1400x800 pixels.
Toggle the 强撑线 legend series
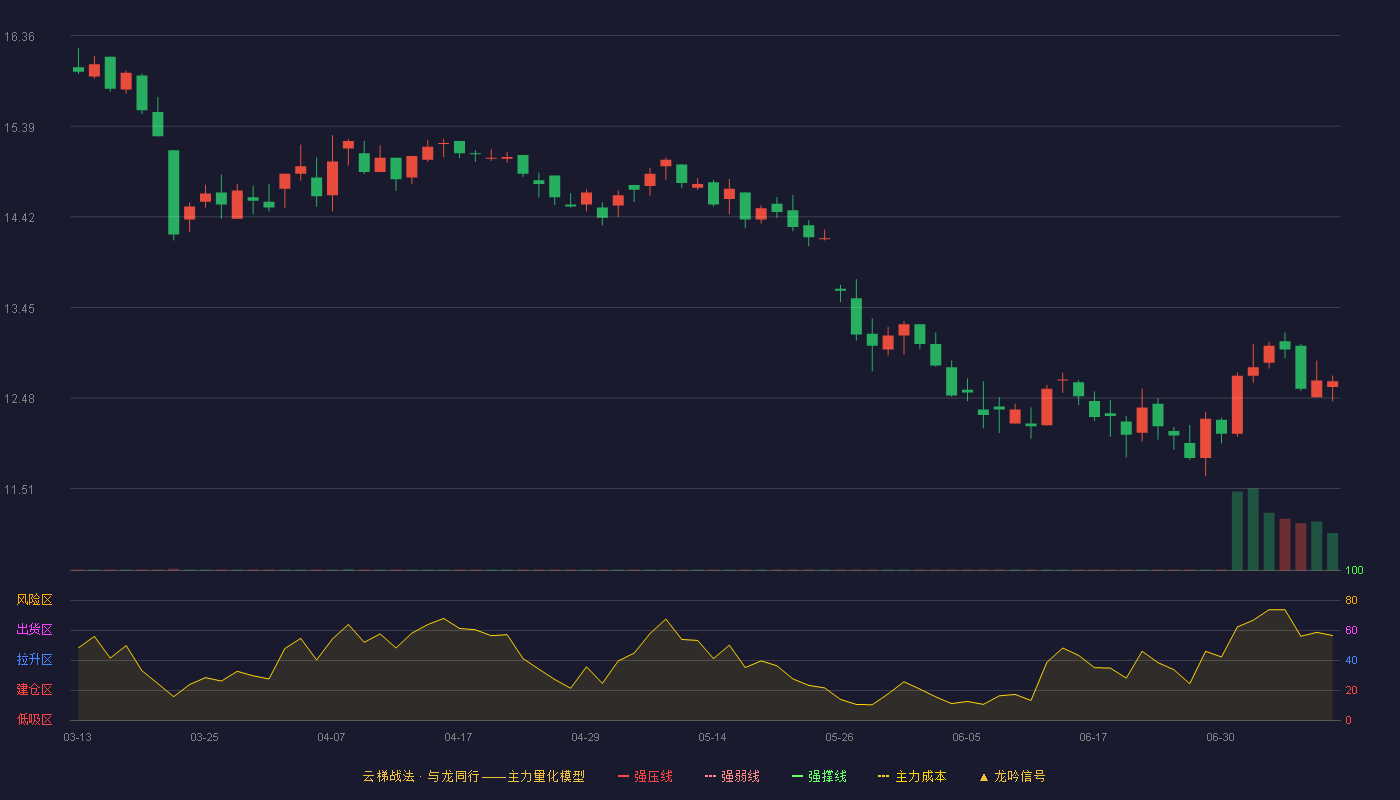(x=819, y=776)
